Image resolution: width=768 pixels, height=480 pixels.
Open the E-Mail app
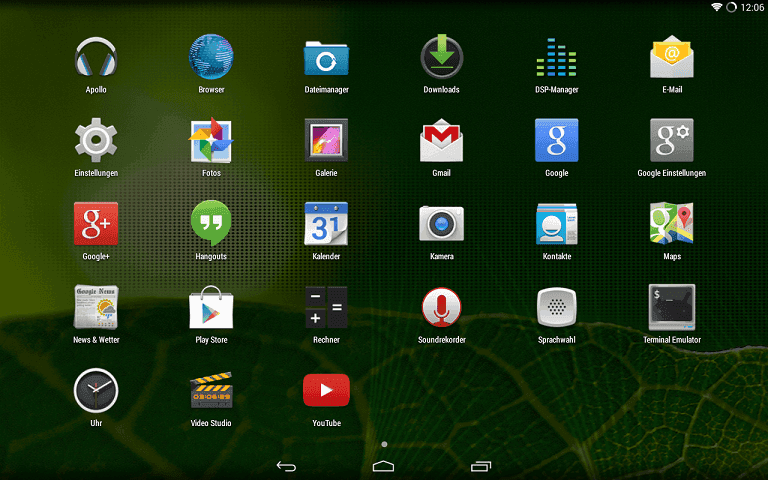672,57
